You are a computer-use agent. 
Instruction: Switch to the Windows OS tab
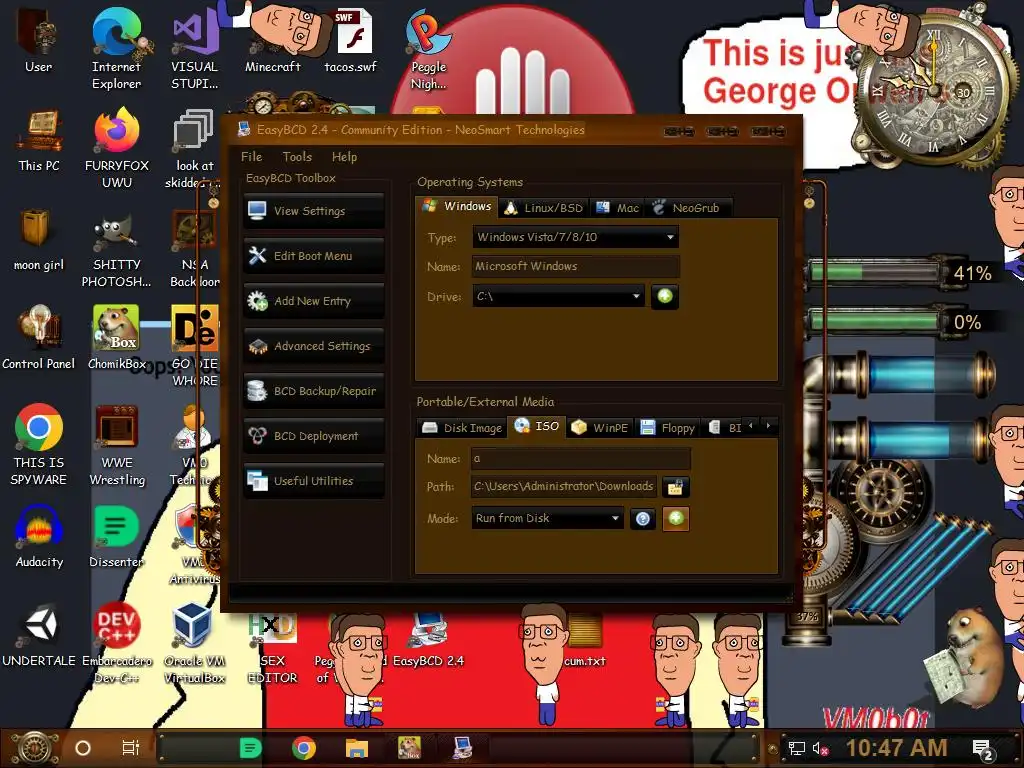pos(456,206)
